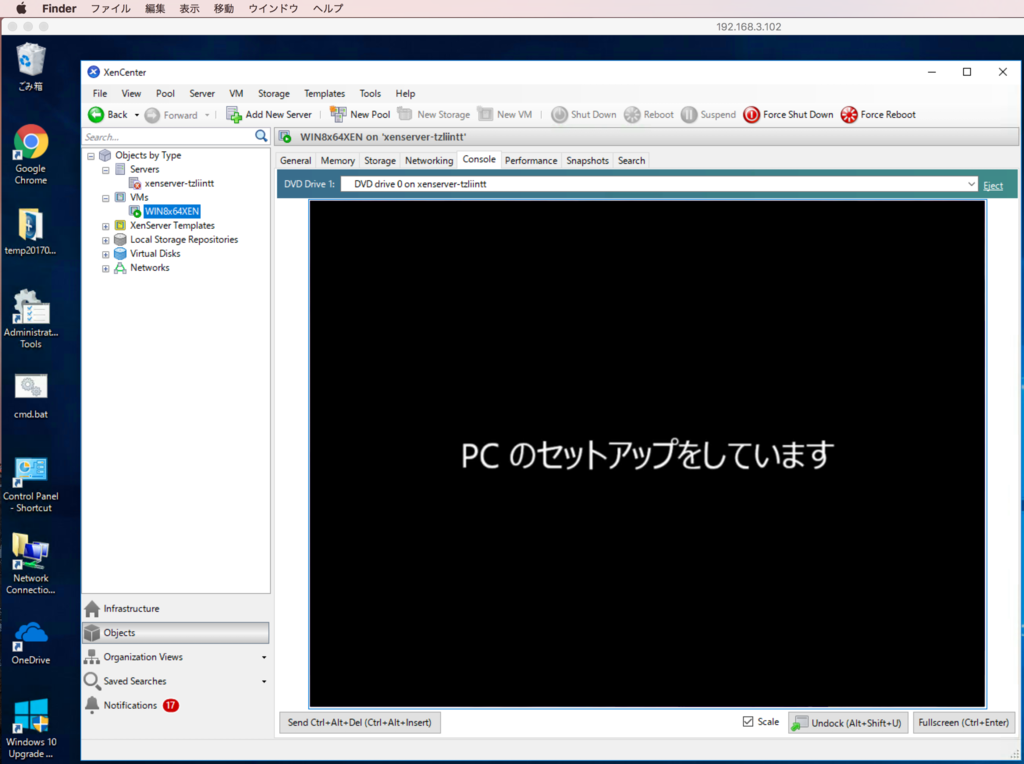Switch to the Memory tab
This screenshot has width=1024, height=764.
[338, 161]
